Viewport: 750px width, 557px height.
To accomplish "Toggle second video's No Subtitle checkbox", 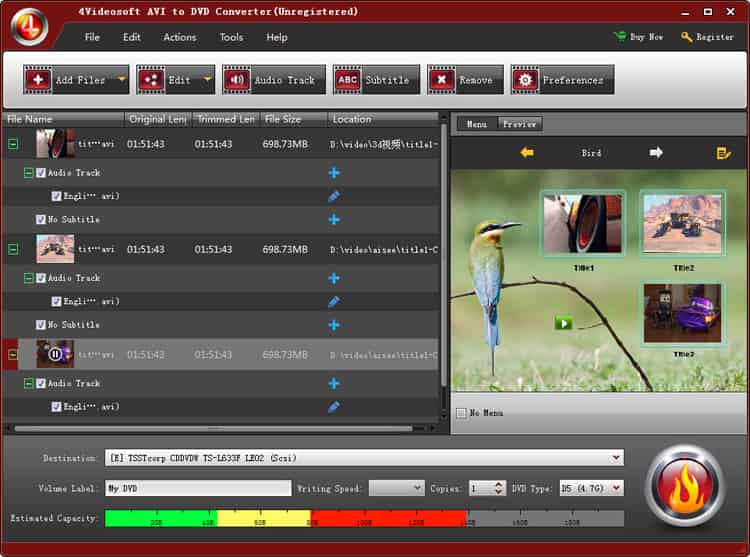I will coord(41,325).
